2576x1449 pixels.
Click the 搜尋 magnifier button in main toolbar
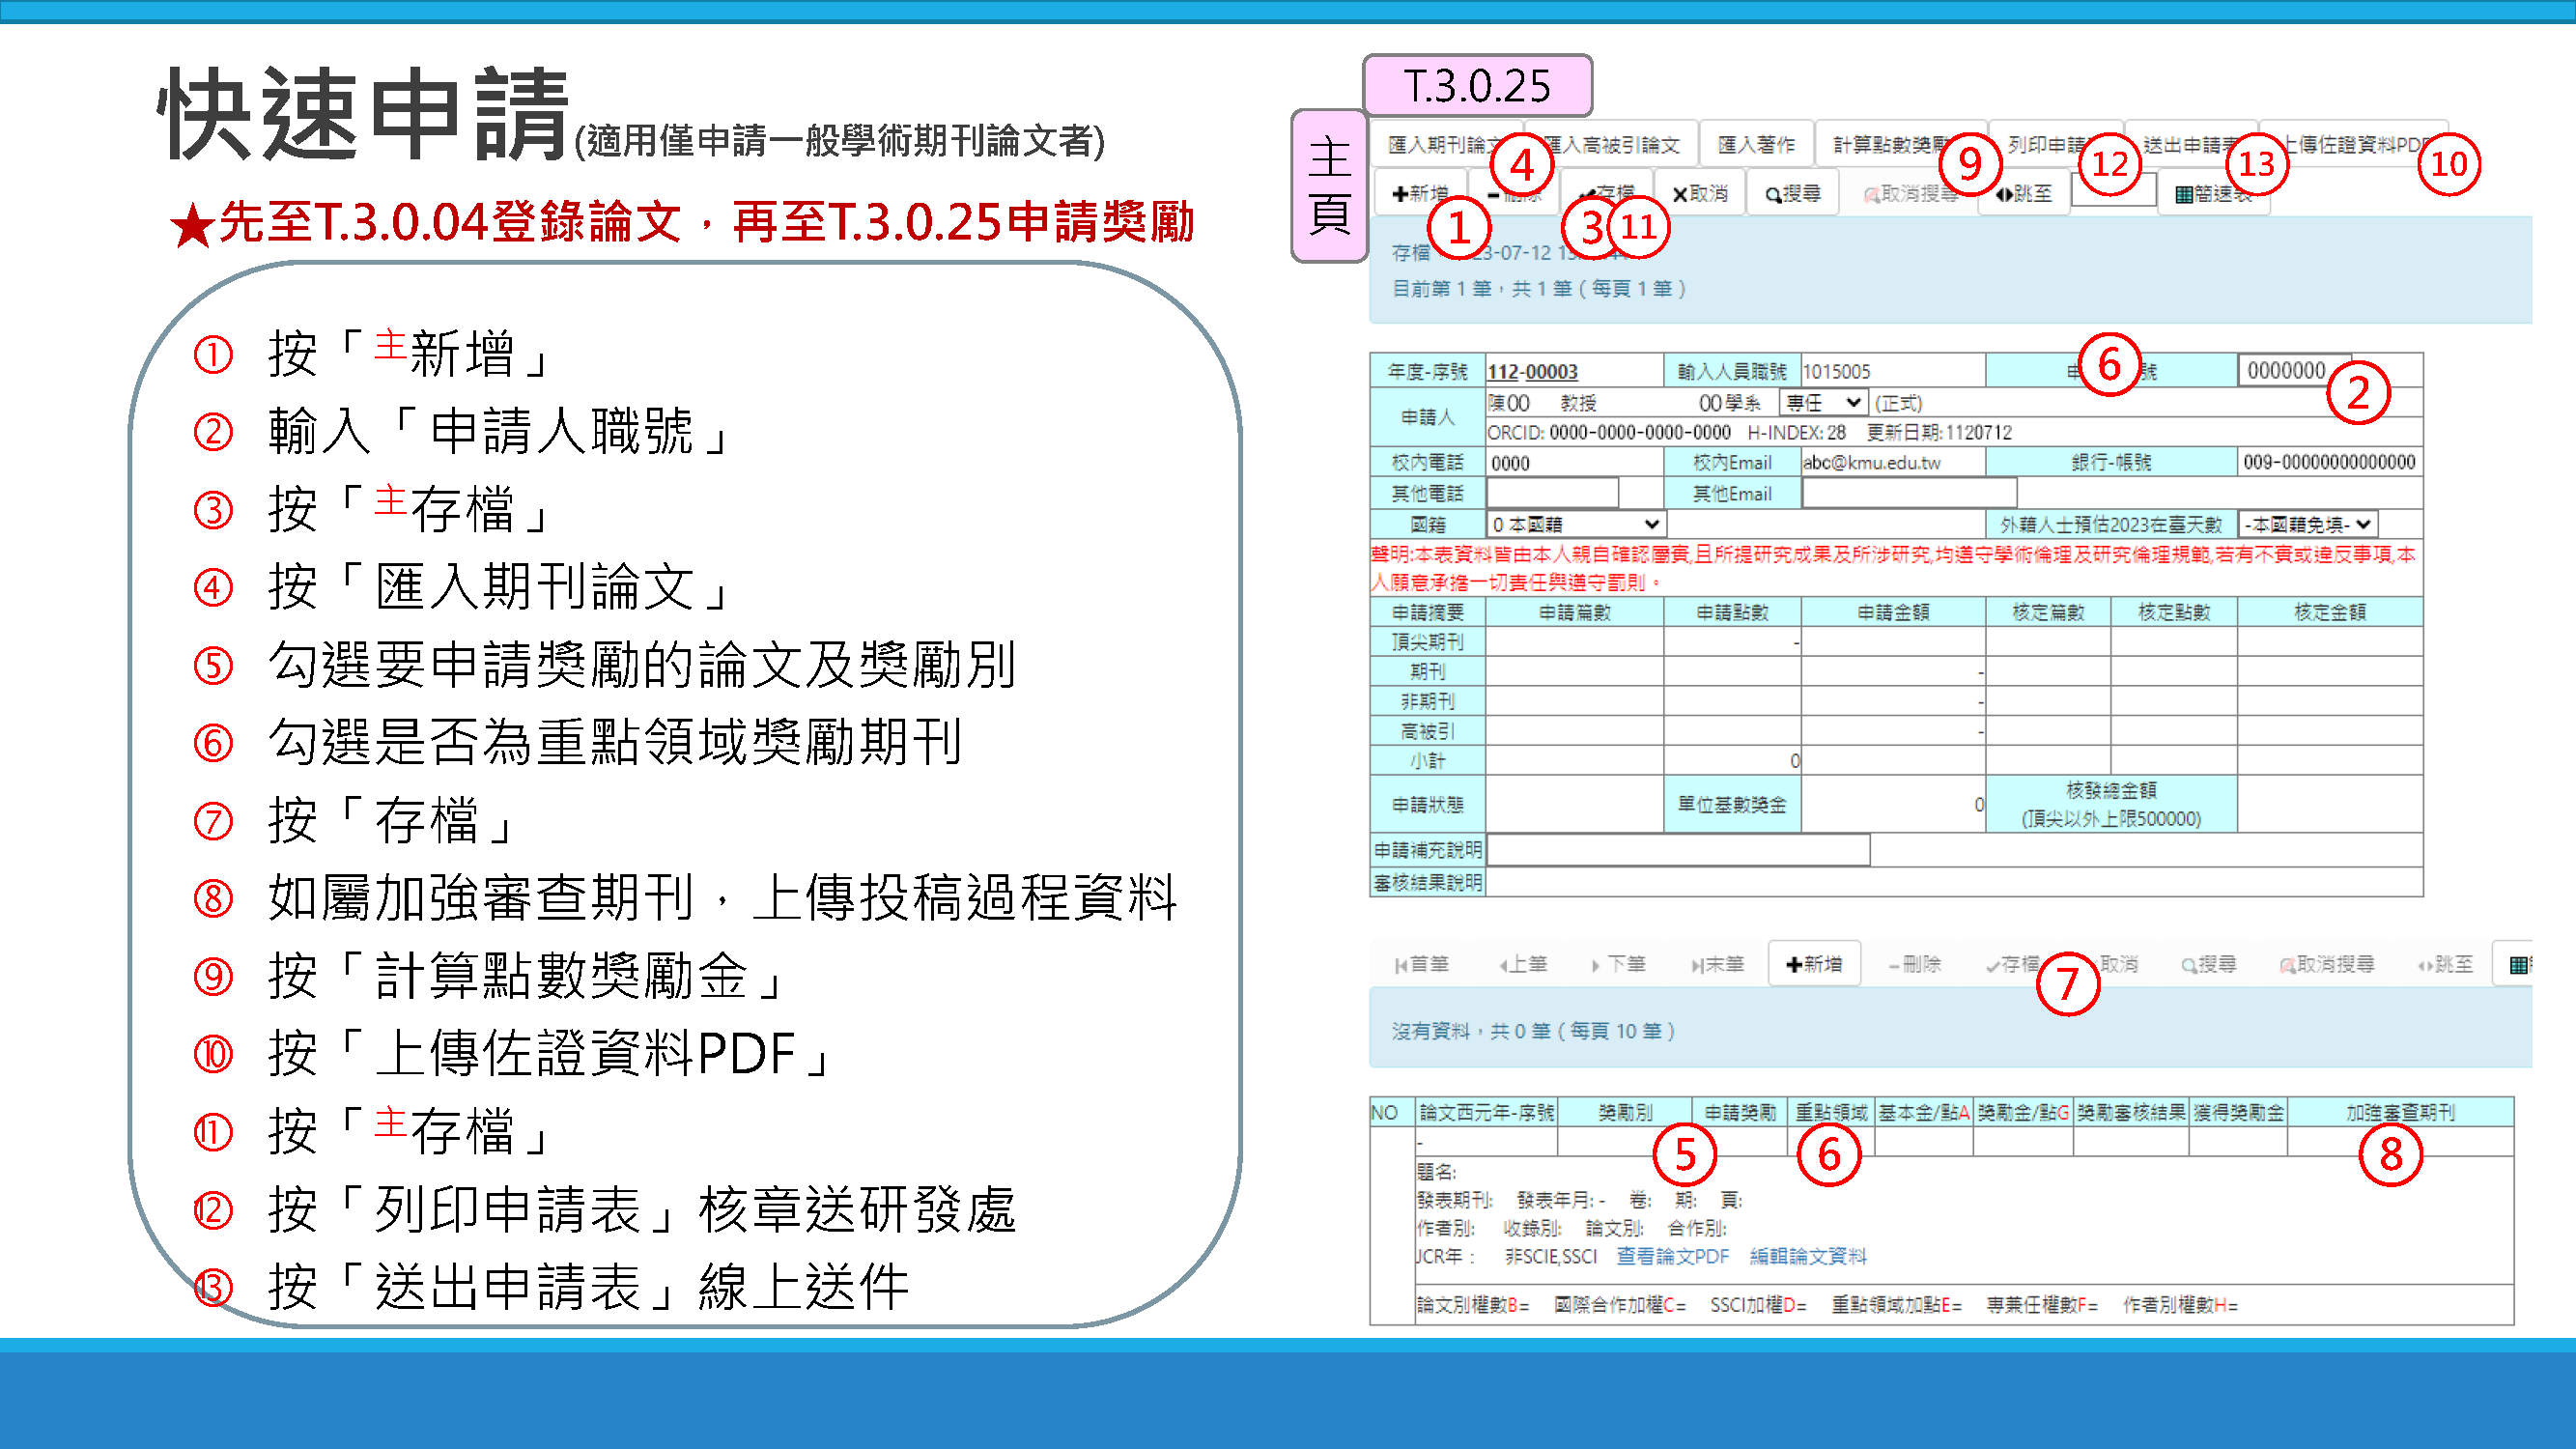[1792, 193]
